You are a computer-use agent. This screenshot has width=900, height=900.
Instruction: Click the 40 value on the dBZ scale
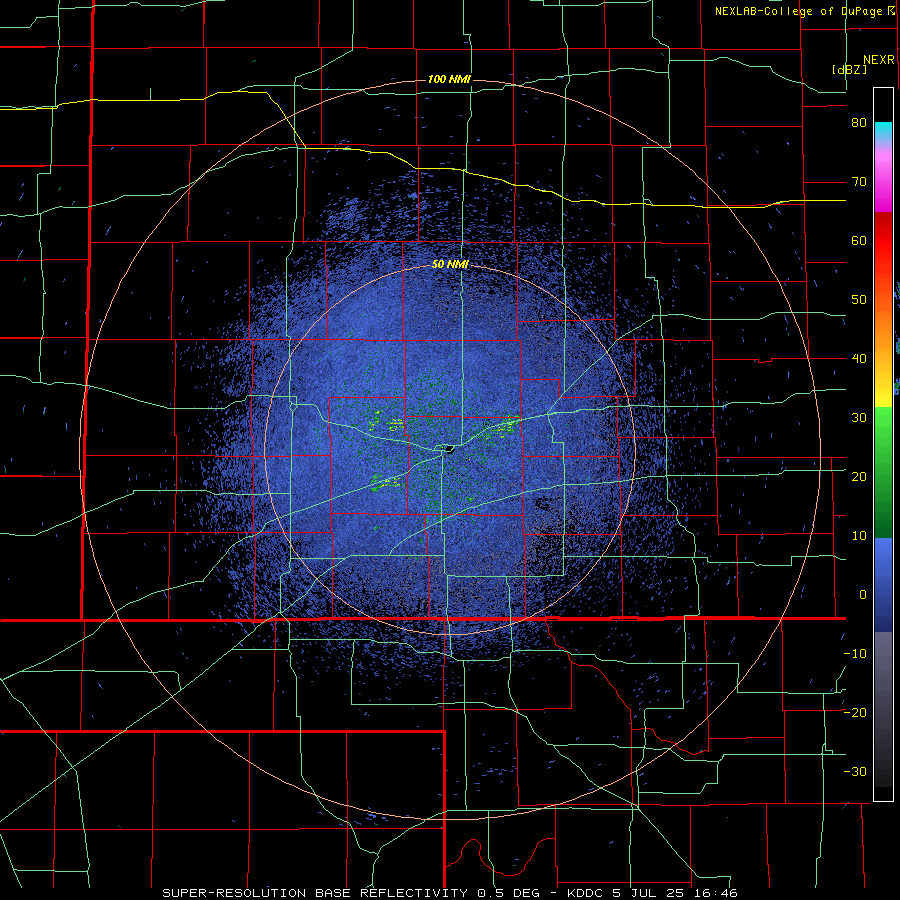[x=859, y=359]
